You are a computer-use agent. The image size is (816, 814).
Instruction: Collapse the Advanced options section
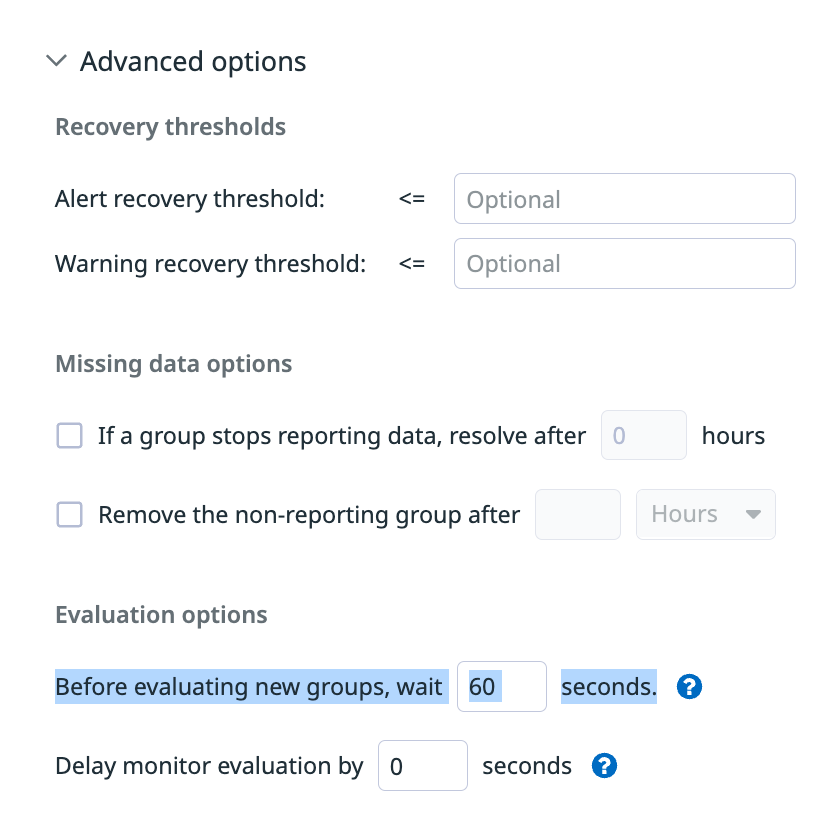click(x=57, y=62)
